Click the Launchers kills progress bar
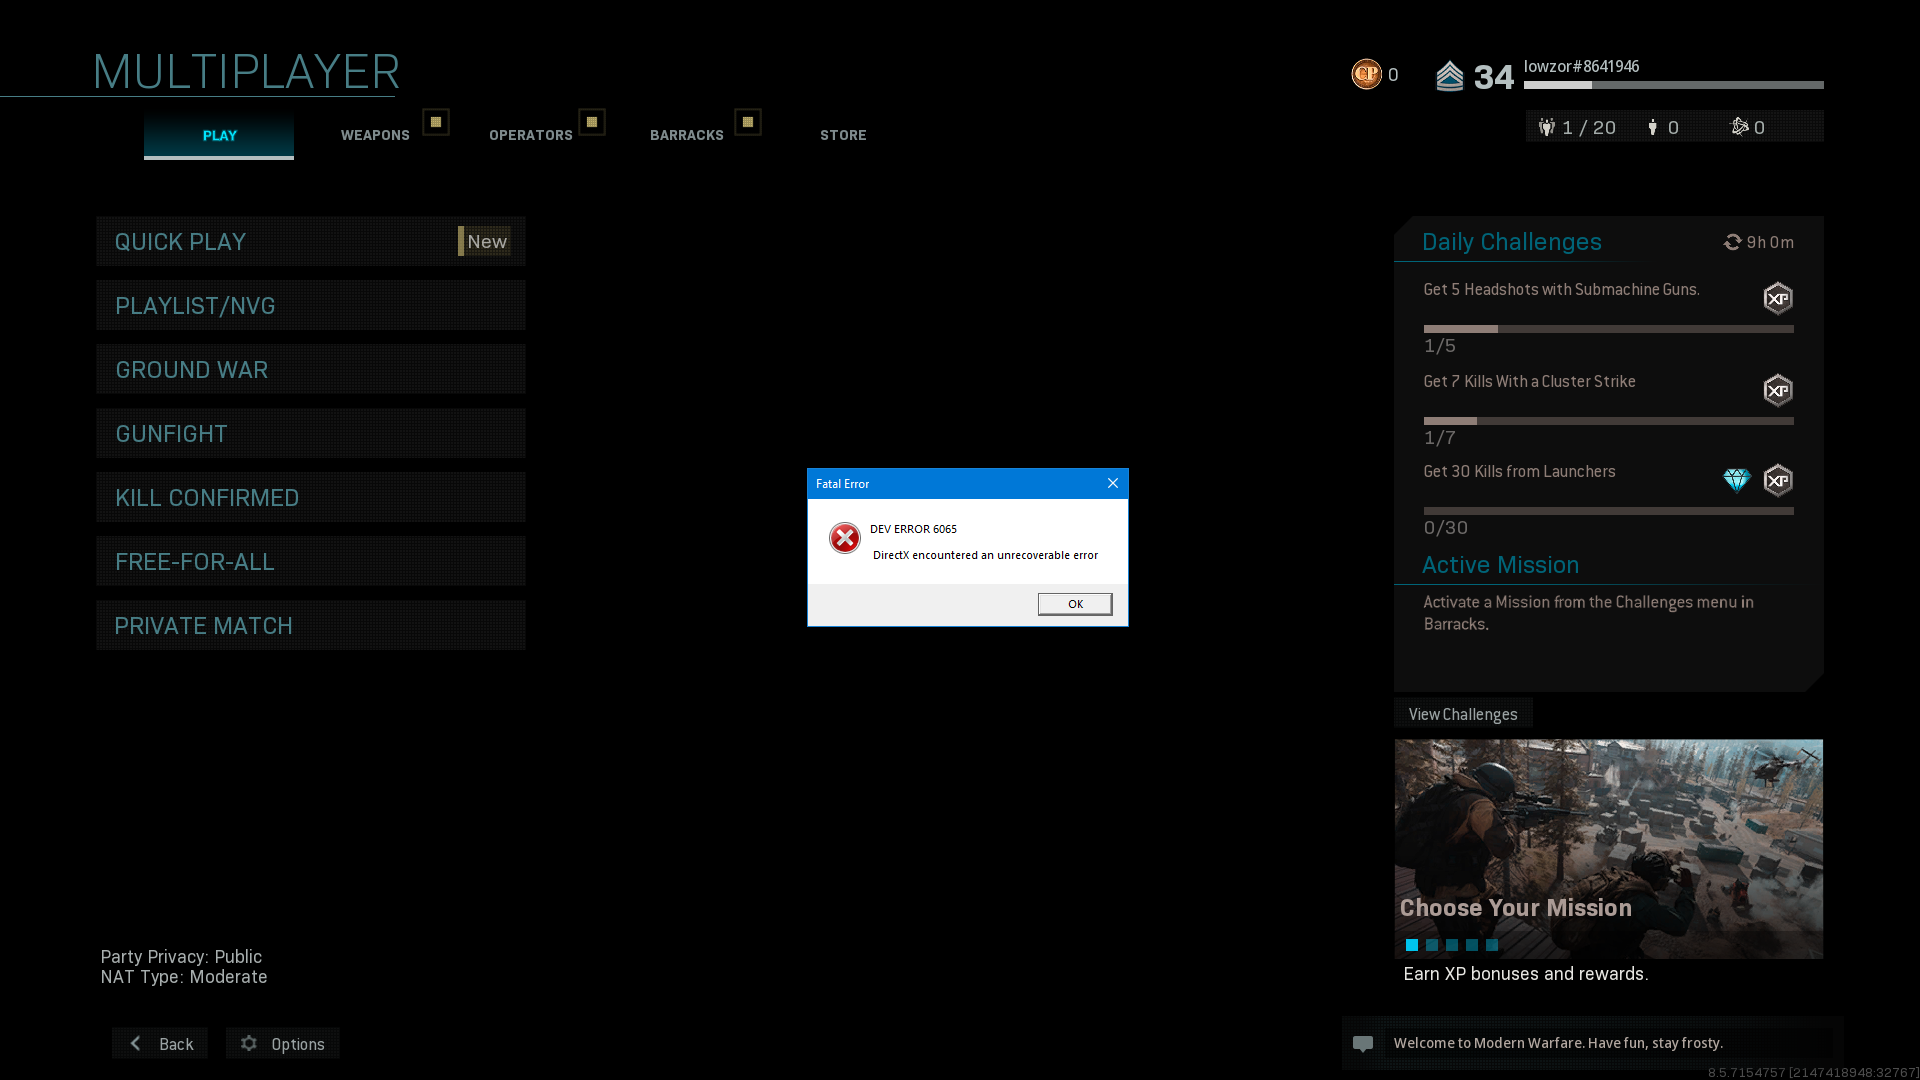 click(x=1609, y=511)
